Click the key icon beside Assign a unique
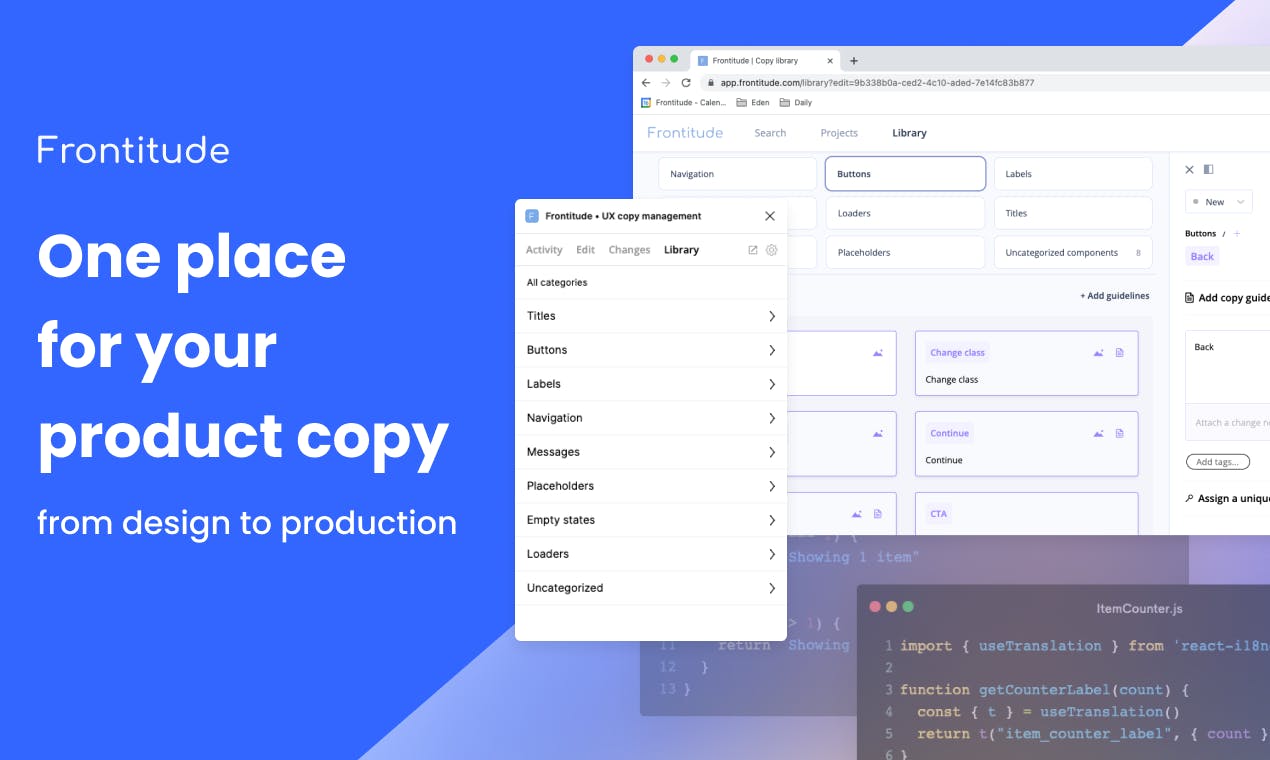 pyautogui.click(x=1189, y=498)
